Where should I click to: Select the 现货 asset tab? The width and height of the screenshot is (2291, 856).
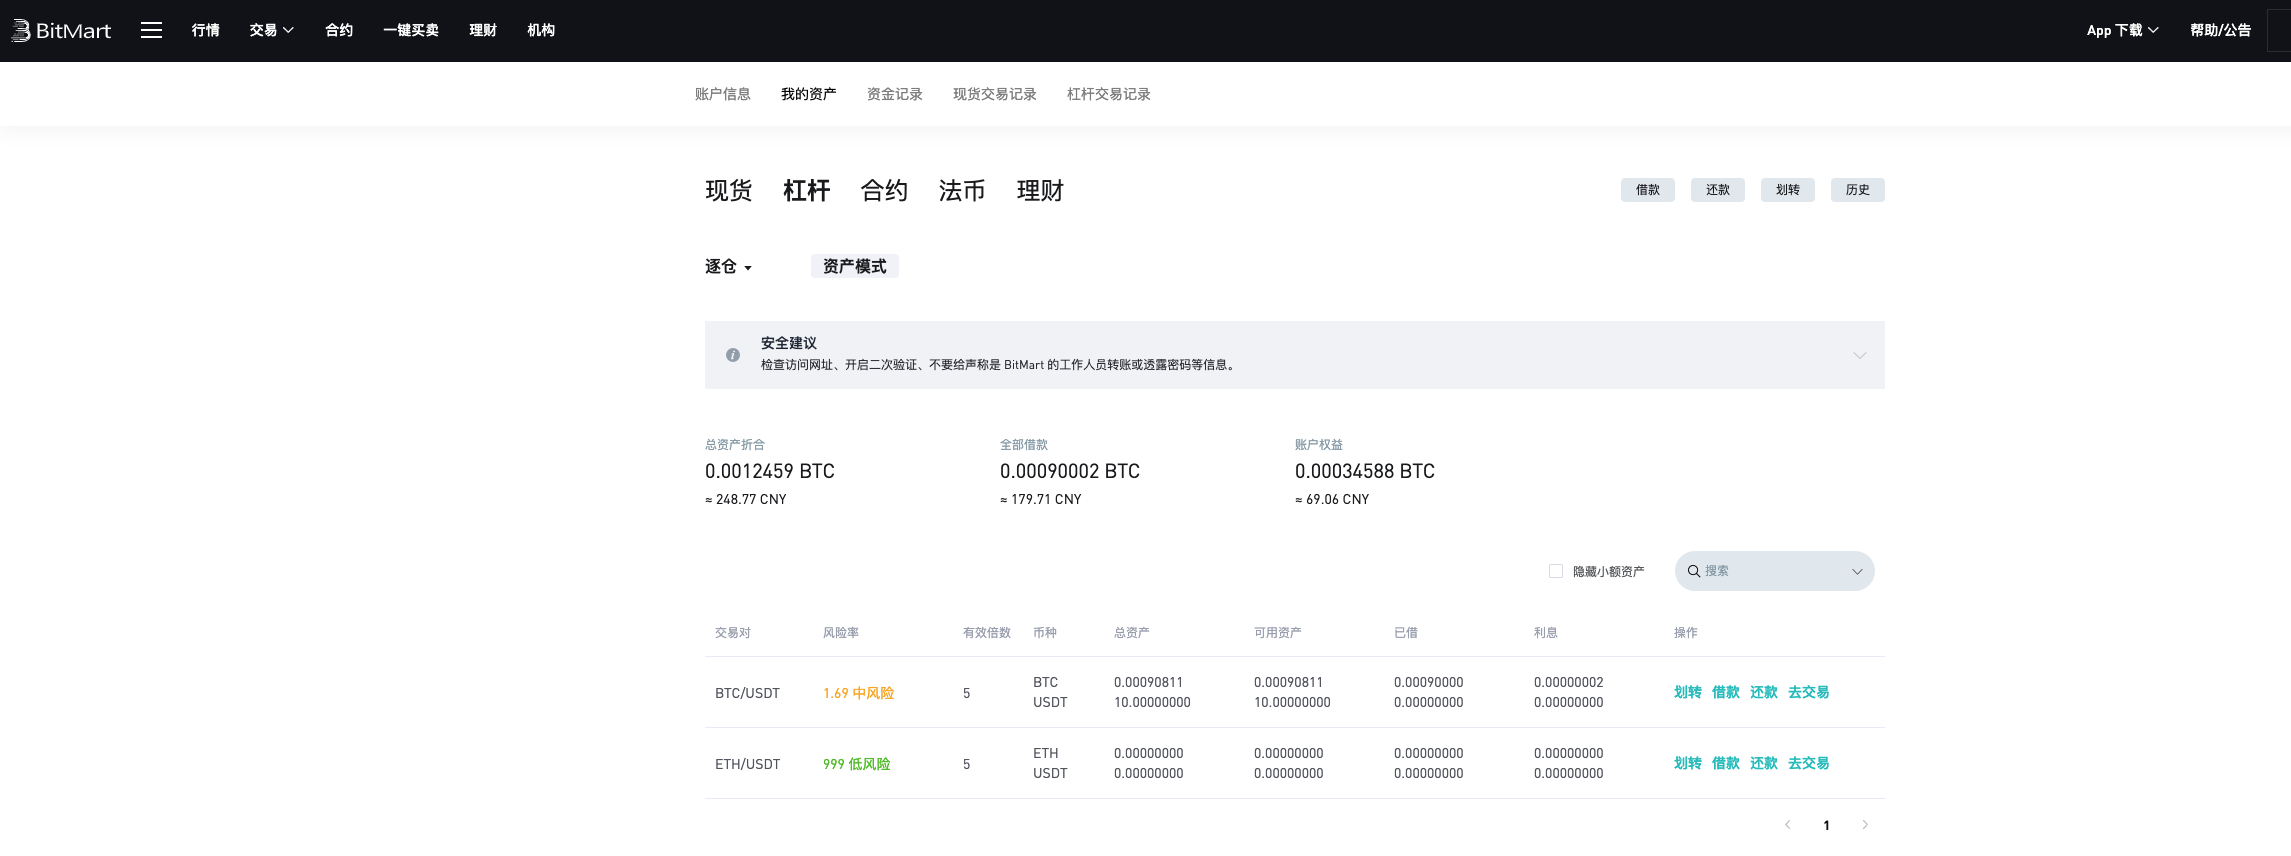pos(728,190)
